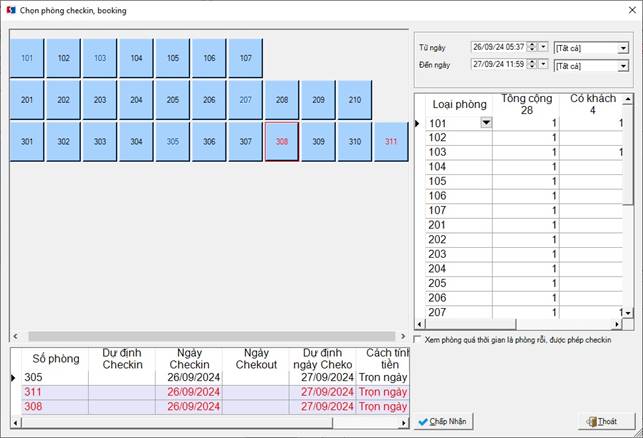The image size is (643, 438).
Task: Select room tile 310
Action: point(355,141)
